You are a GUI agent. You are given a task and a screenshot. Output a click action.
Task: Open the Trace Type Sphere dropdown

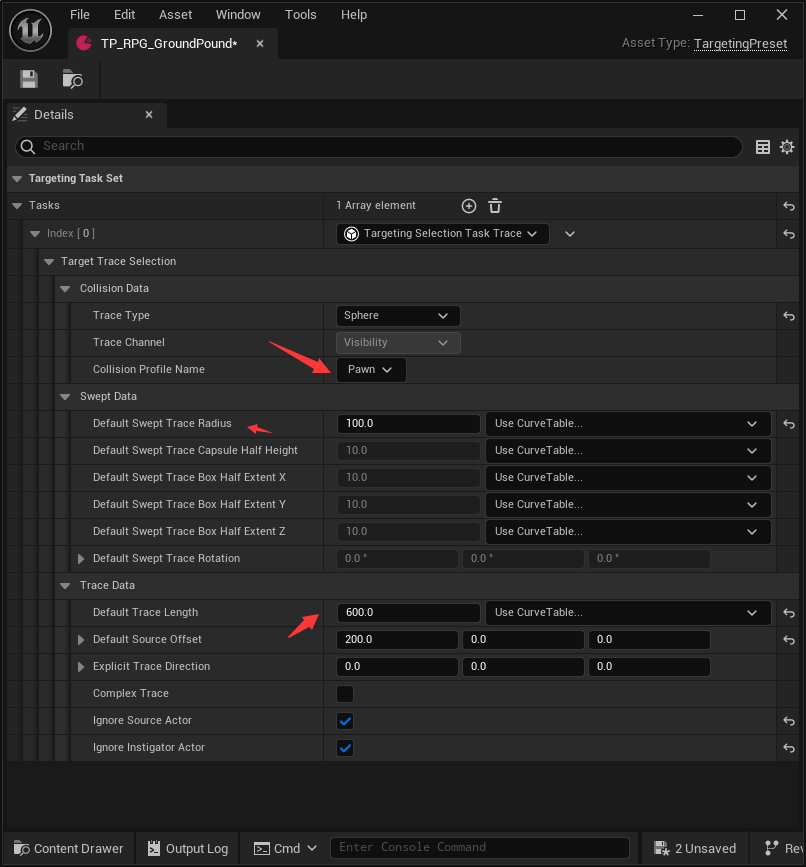point(398,316)
